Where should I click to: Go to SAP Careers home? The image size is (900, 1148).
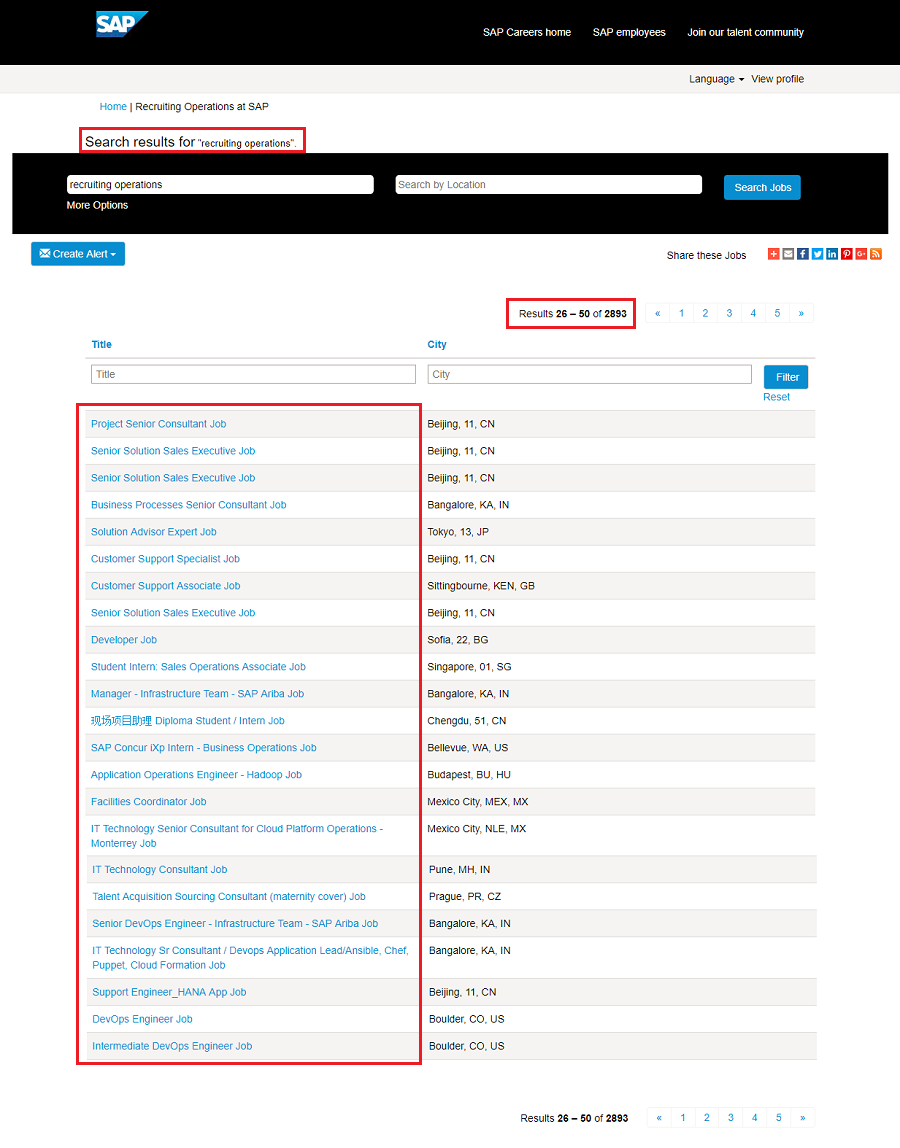pyautogui.click(x=527, y=32)
